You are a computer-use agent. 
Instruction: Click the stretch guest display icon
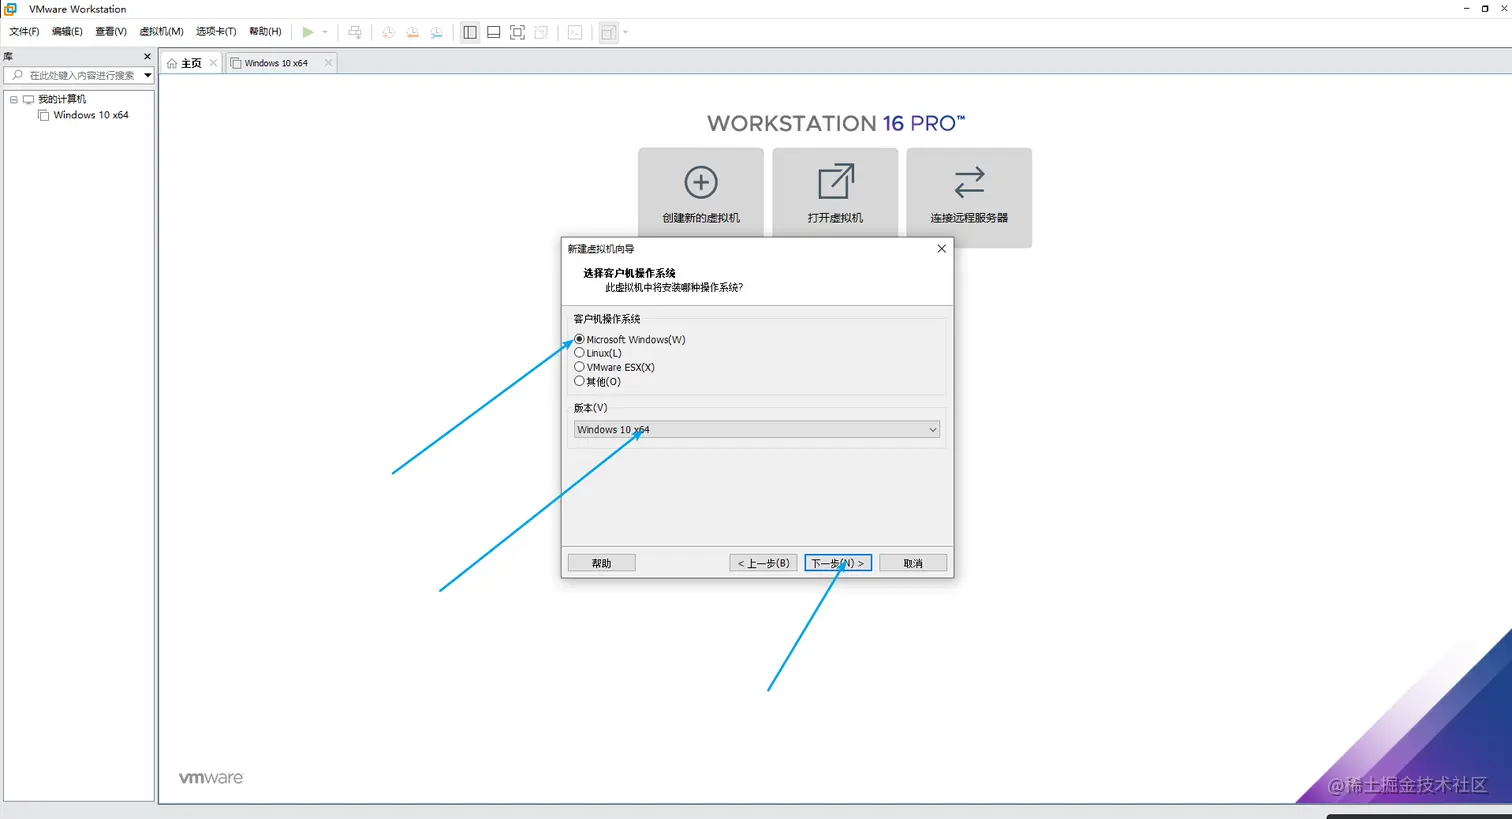(608, 32)
